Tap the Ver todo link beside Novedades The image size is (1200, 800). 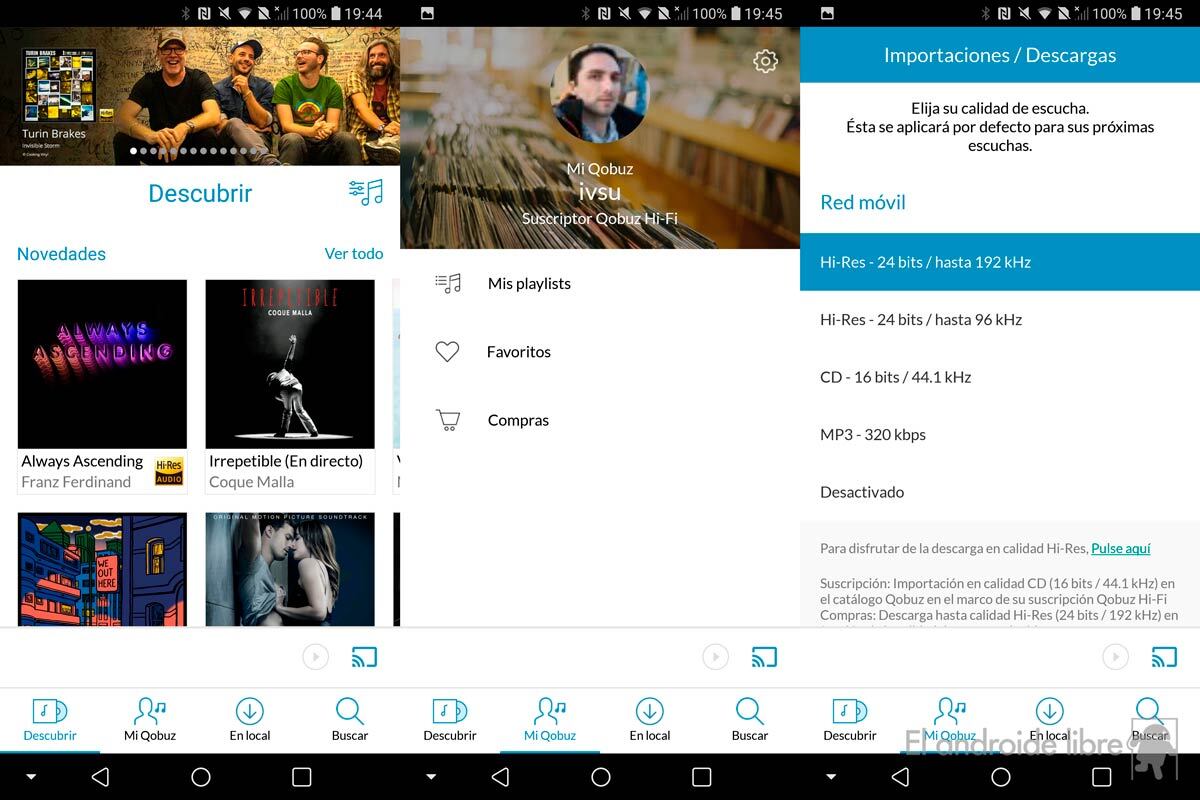pos(353,254)
